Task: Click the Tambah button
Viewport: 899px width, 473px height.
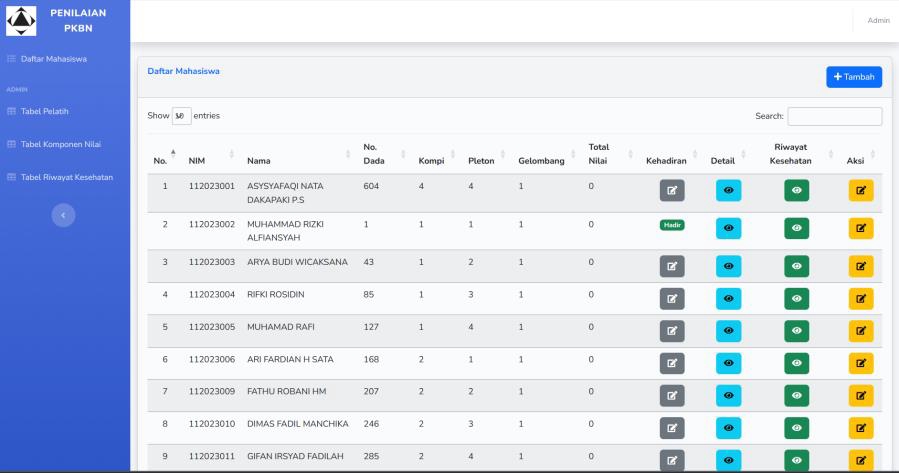Action: 853,77
